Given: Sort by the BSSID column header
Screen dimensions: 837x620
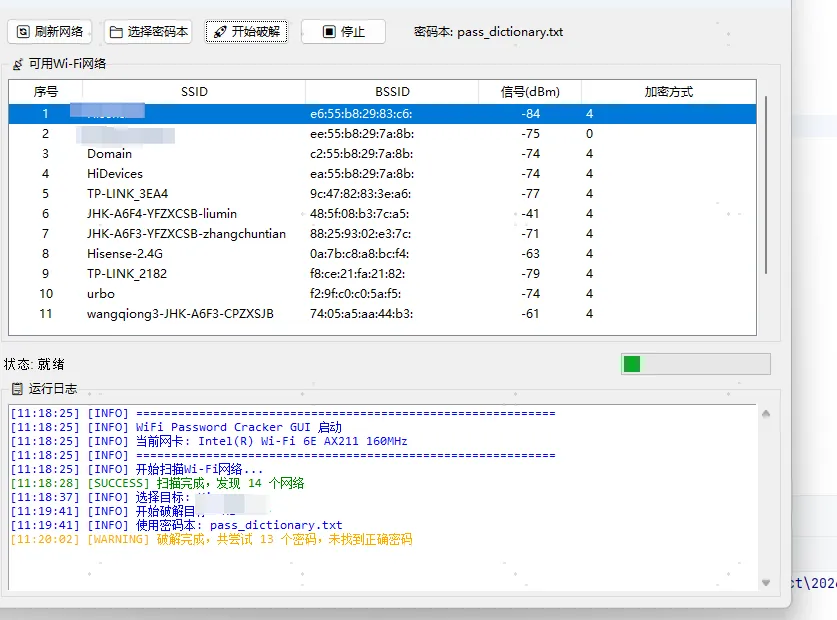Looking at the screenshot, I should tap(392, 92).
